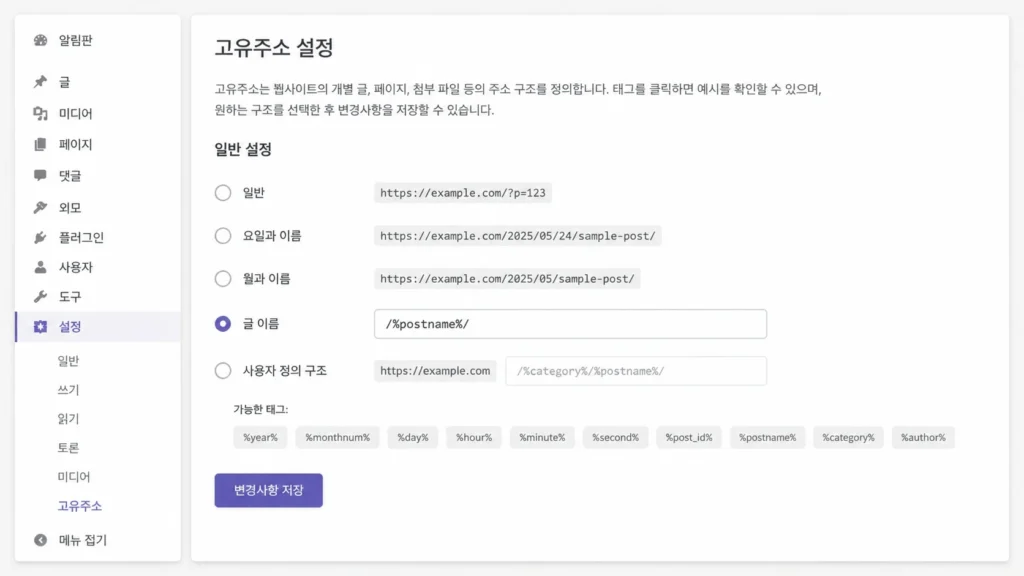This screenshot has height=576, width=1024.
Task: Open the 도구 menu item
Action: [x=70, y=296]
